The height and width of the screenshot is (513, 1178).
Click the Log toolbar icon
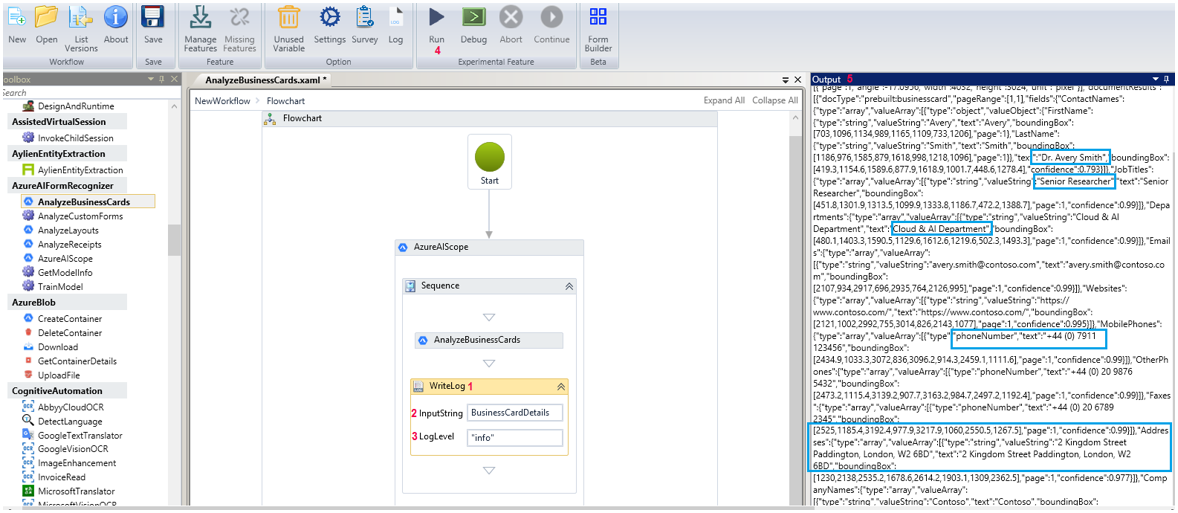(x=396, y=18)
